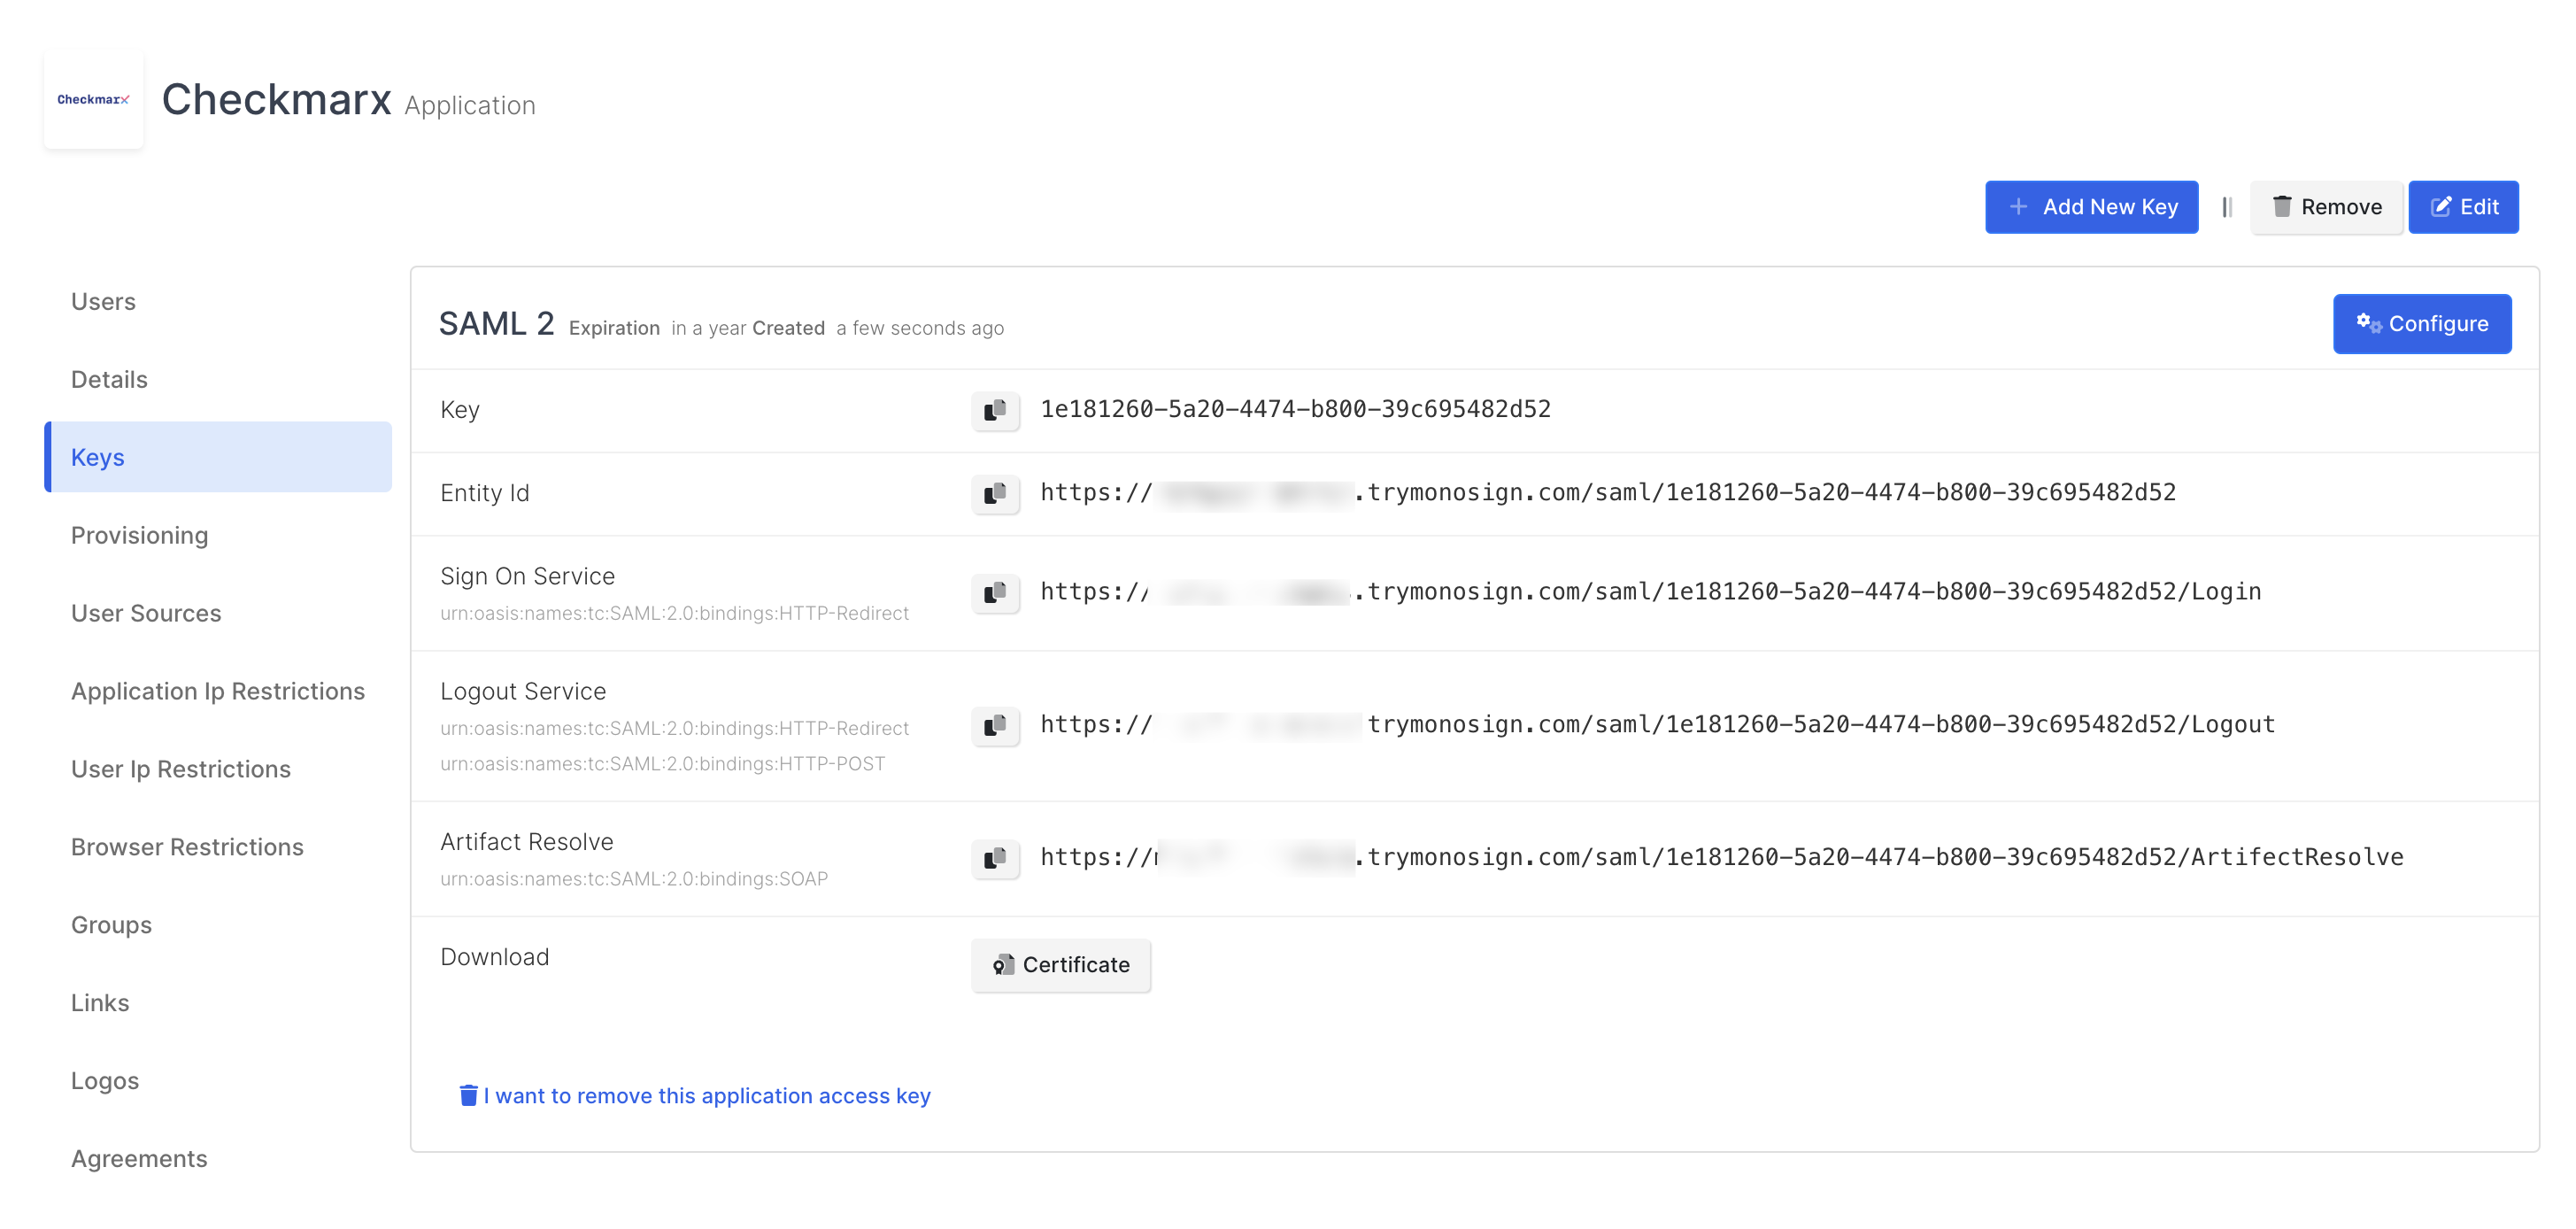Copy the Logout Service URL

(994, 725)
